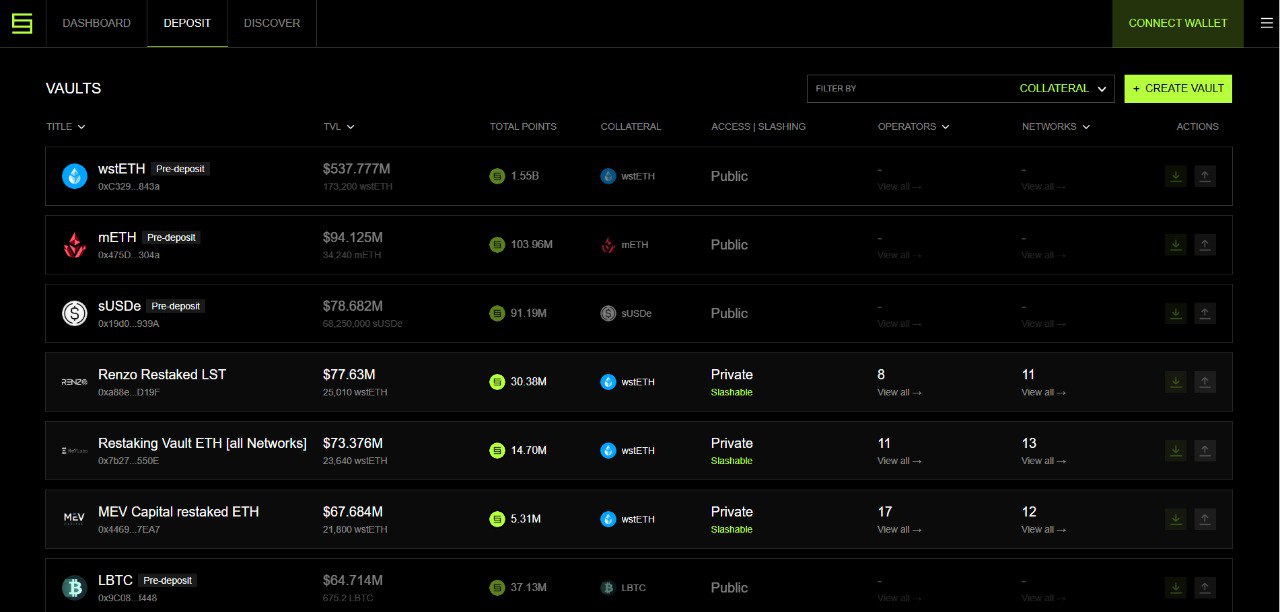Click the withdraw icon for Restaking Vault ETH

point(1205,450)
